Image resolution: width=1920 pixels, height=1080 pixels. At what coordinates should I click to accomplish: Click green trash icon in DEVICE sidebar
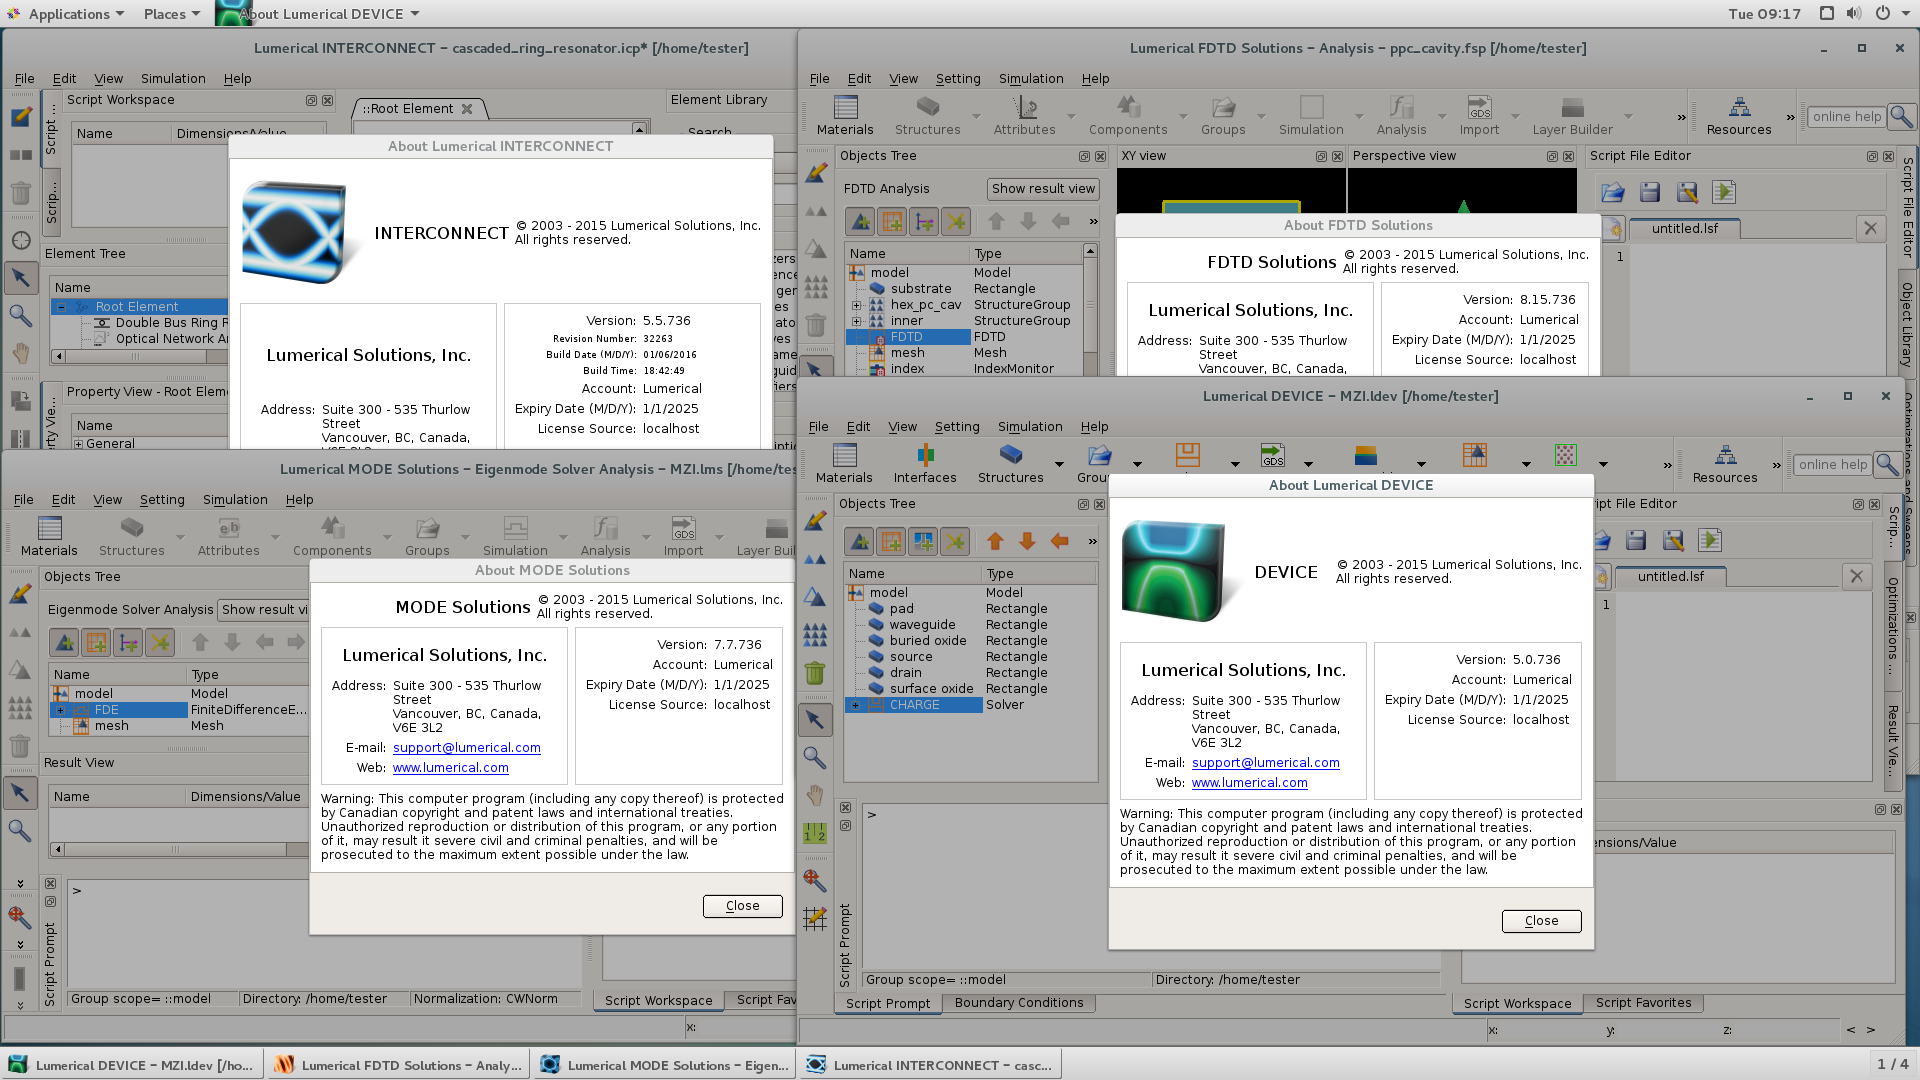point(815,673)
